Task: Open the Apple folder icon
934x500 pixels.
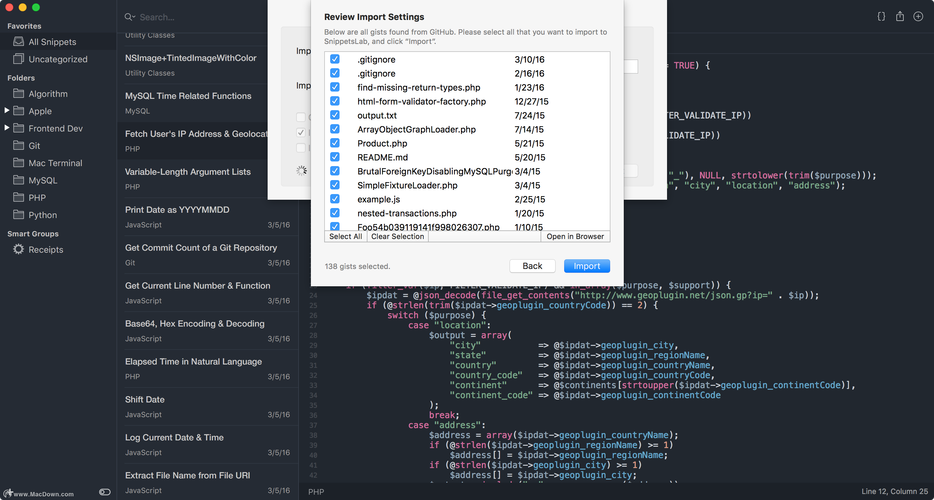Action: pyautogui.click(x=18, y=111)
